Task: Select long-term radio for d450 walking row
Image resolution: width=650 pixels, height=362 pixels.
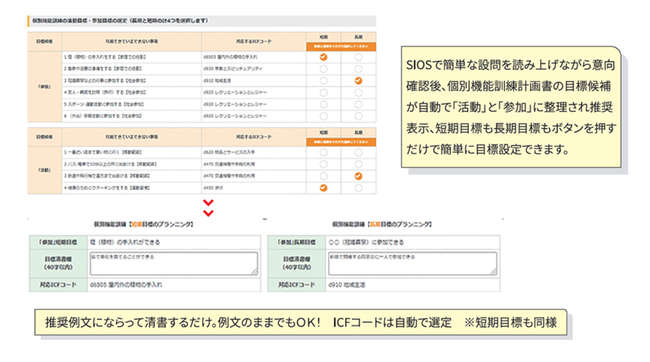Action: point(358,188)
